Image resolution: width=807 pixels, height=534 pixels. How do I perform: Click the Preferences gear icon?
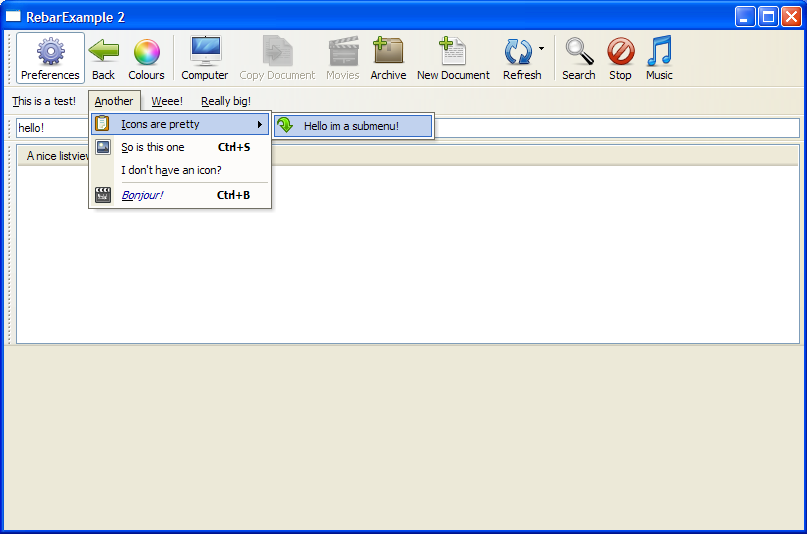pyautogui.click(x=50, y=51)
